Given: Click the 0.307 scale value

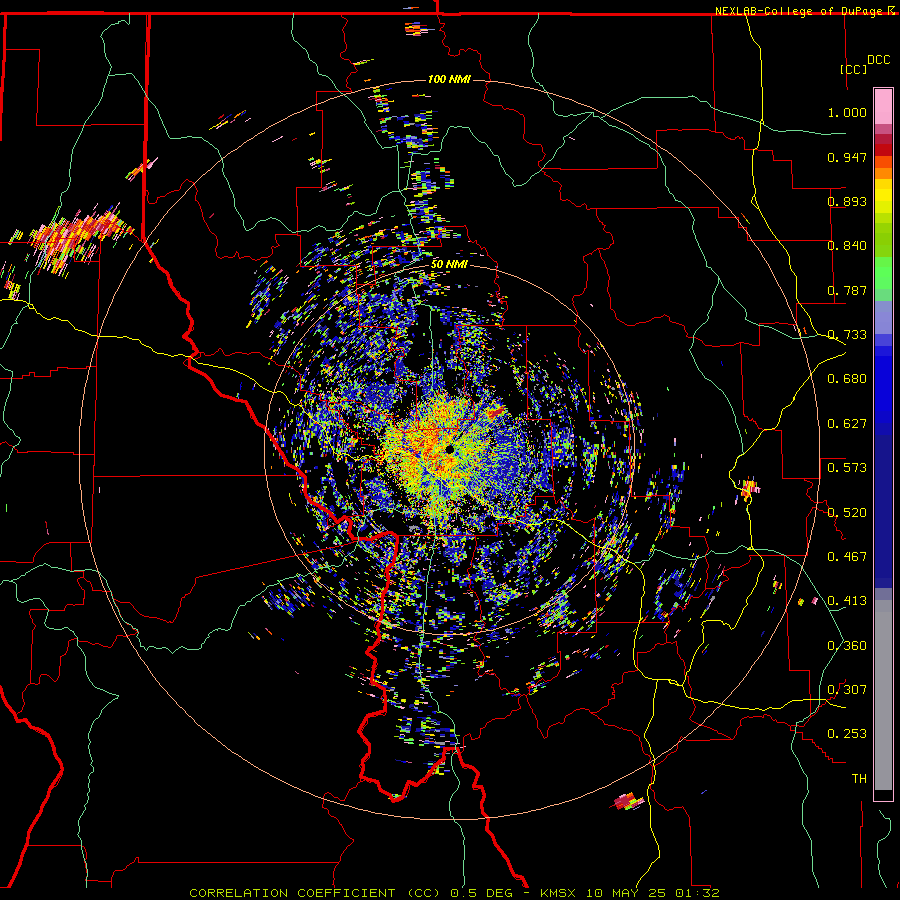Looking at the screenshot, I should click(x=847, y=690).
